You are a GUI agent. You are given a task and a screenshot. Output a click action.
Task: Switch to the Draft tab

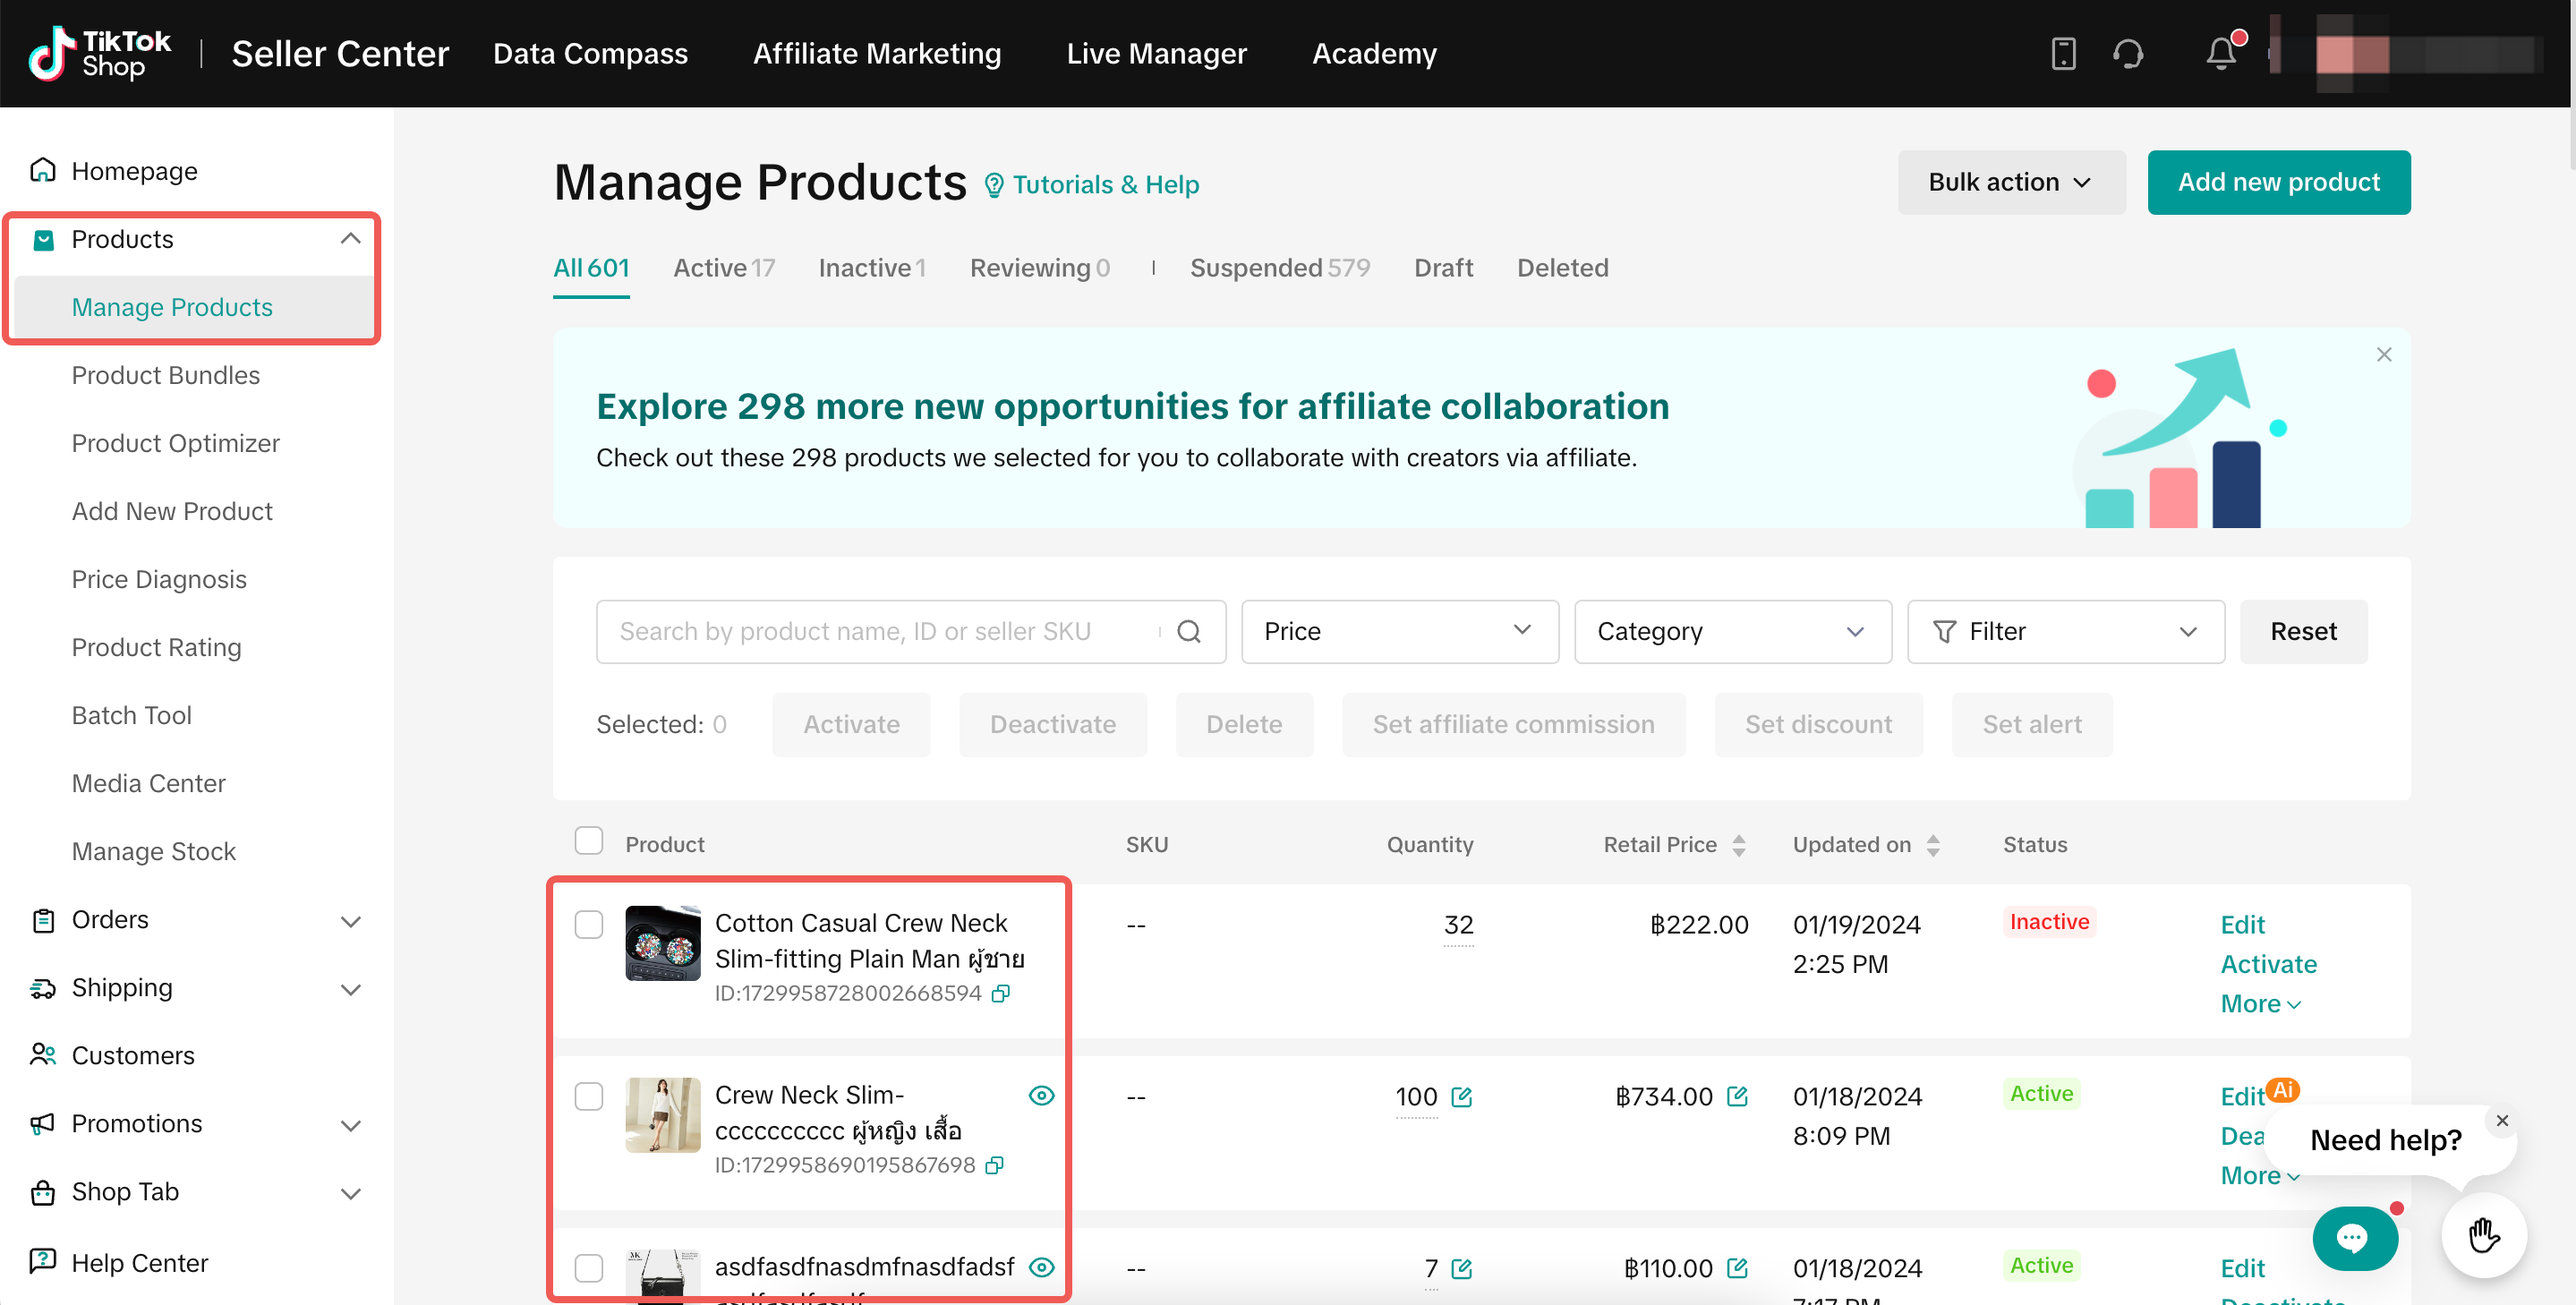[1443, 268]
